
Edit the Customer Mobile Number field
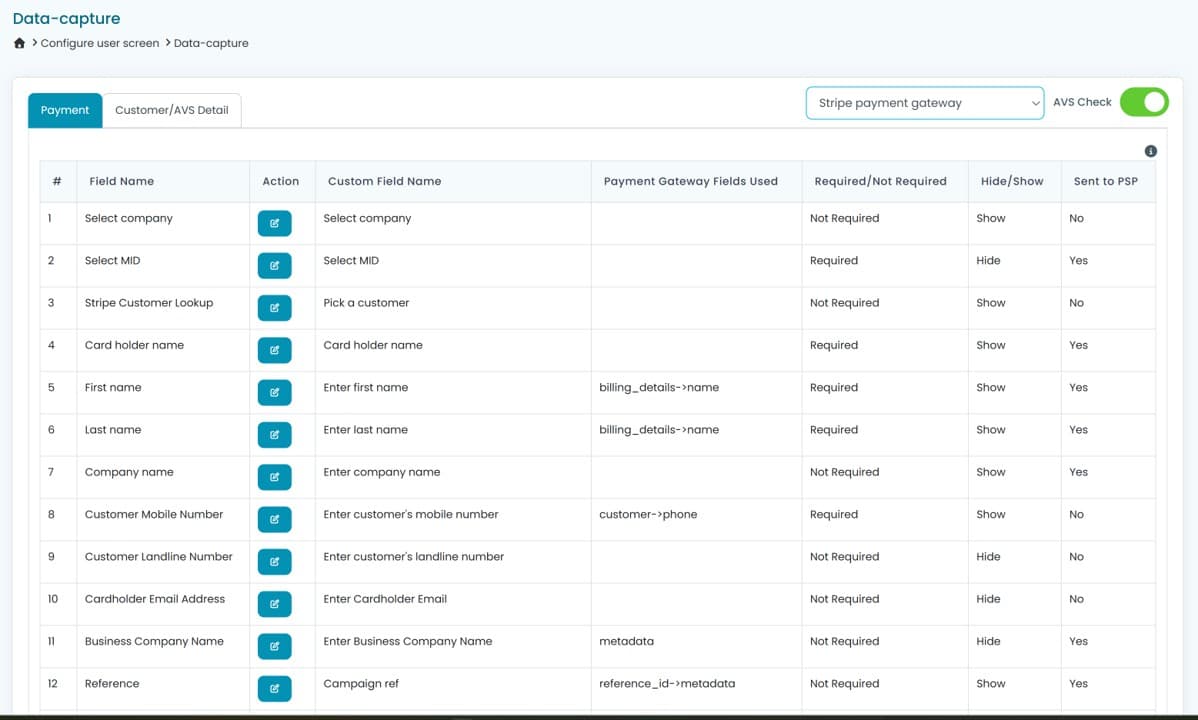[274, 519]
